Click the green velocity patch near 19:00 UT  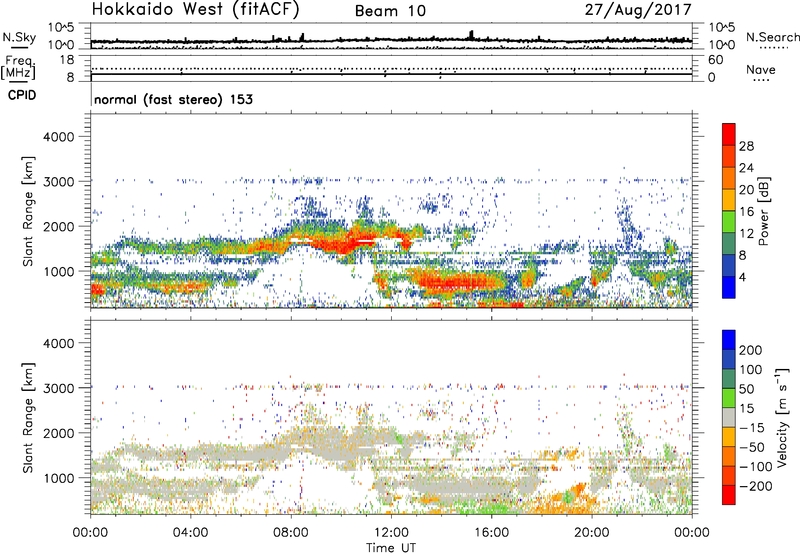[x=568, y=497]
